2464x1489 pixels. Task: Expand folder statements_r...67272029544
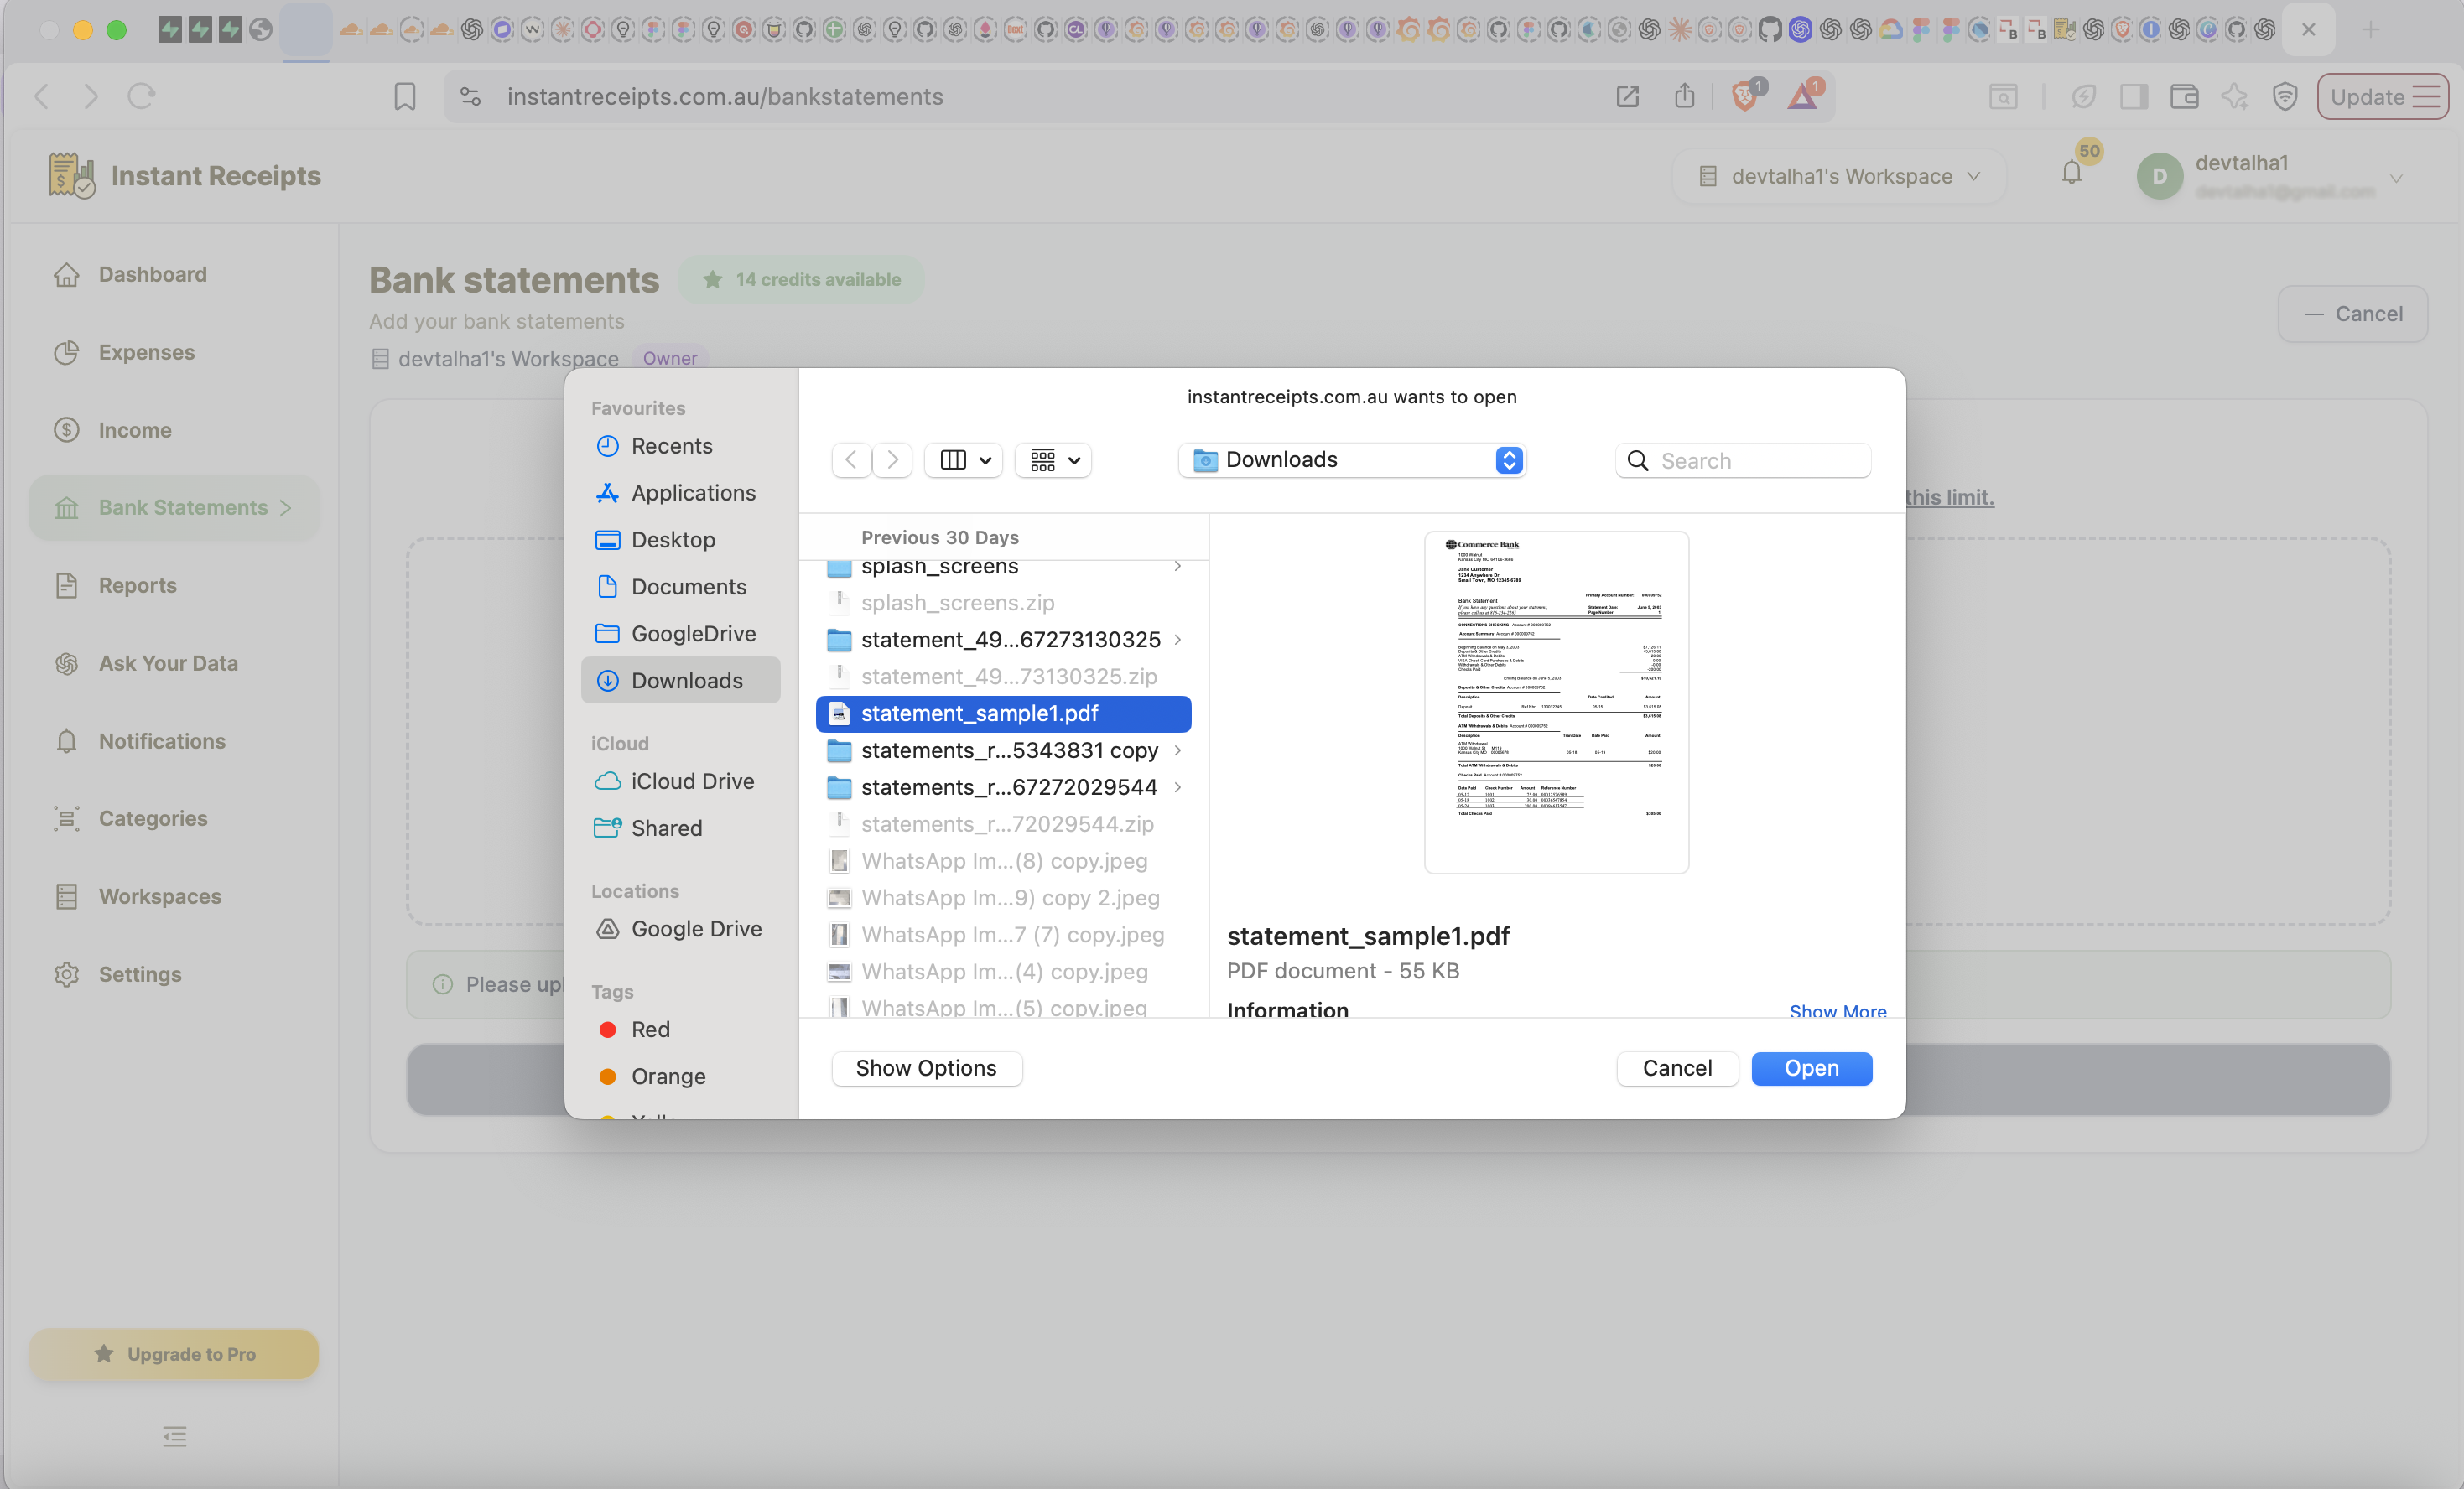(x=1177, y=788)
